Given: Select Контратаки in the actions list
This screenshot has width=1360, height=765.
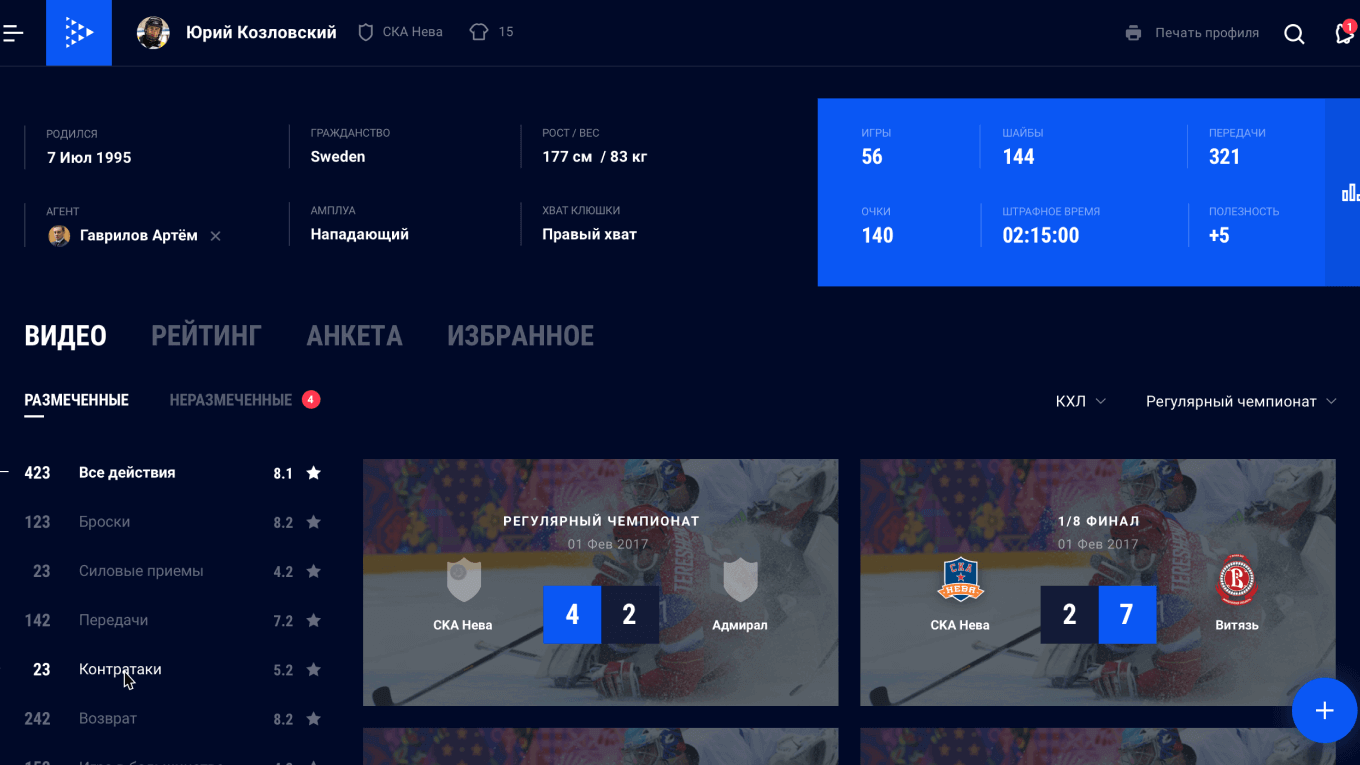Looking at the screenshot, I should pyautogui.click(x=120, y=669).
